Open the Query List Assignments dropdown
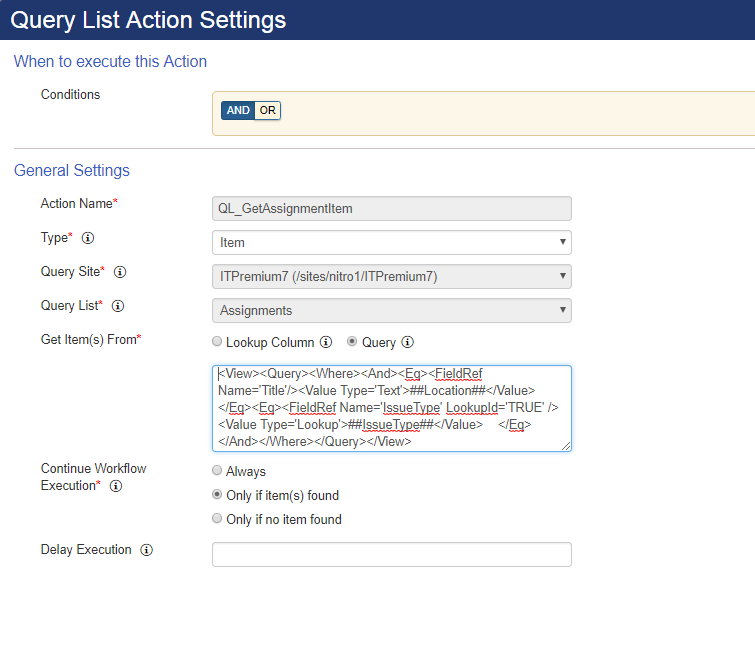Viewport: 755px width, 672px height. click(x=391, y=310)
